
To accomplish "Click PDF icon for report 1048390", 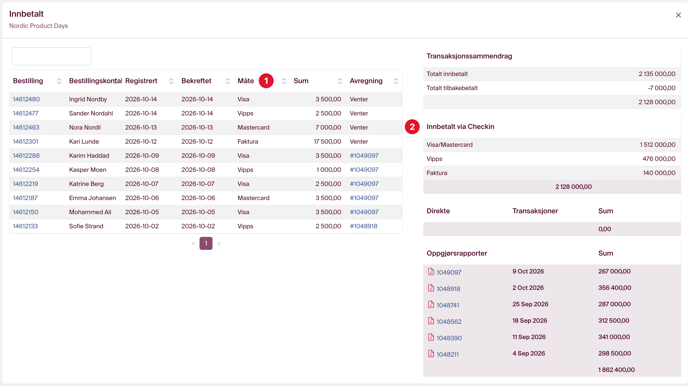I will (431, 337).
